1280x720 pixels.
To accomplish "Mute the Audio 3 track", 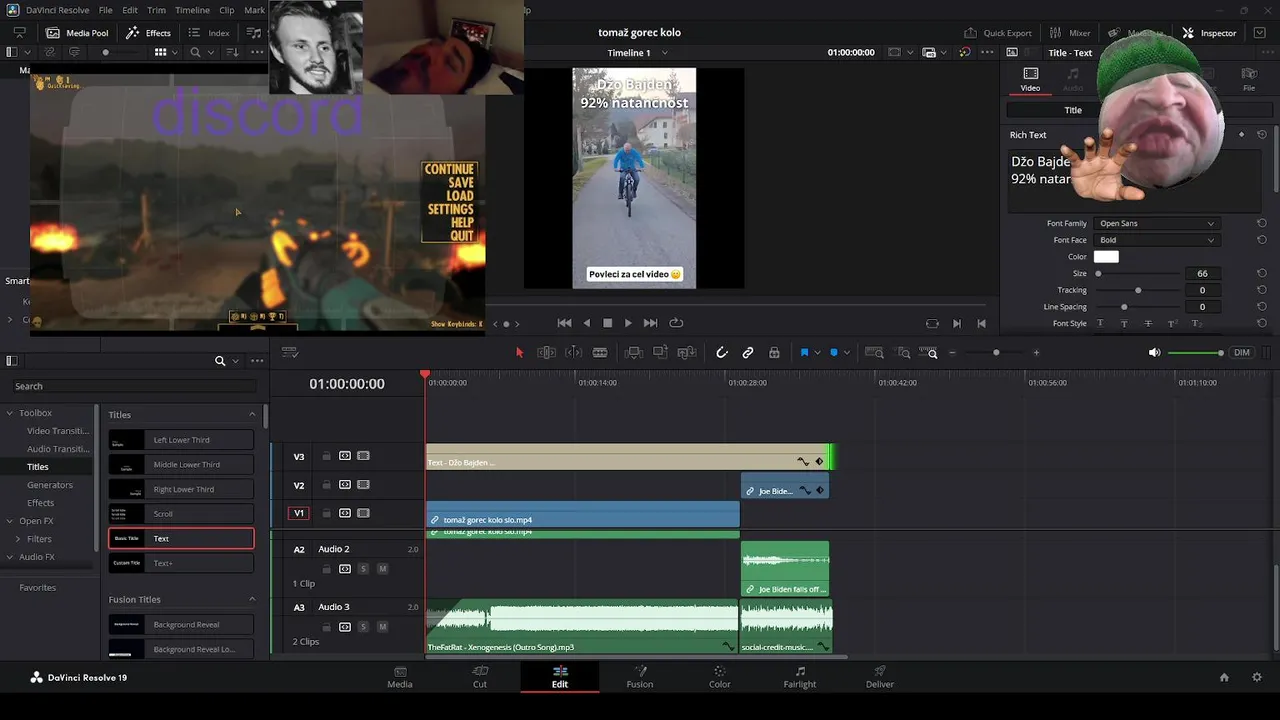I will coord(382,627).
